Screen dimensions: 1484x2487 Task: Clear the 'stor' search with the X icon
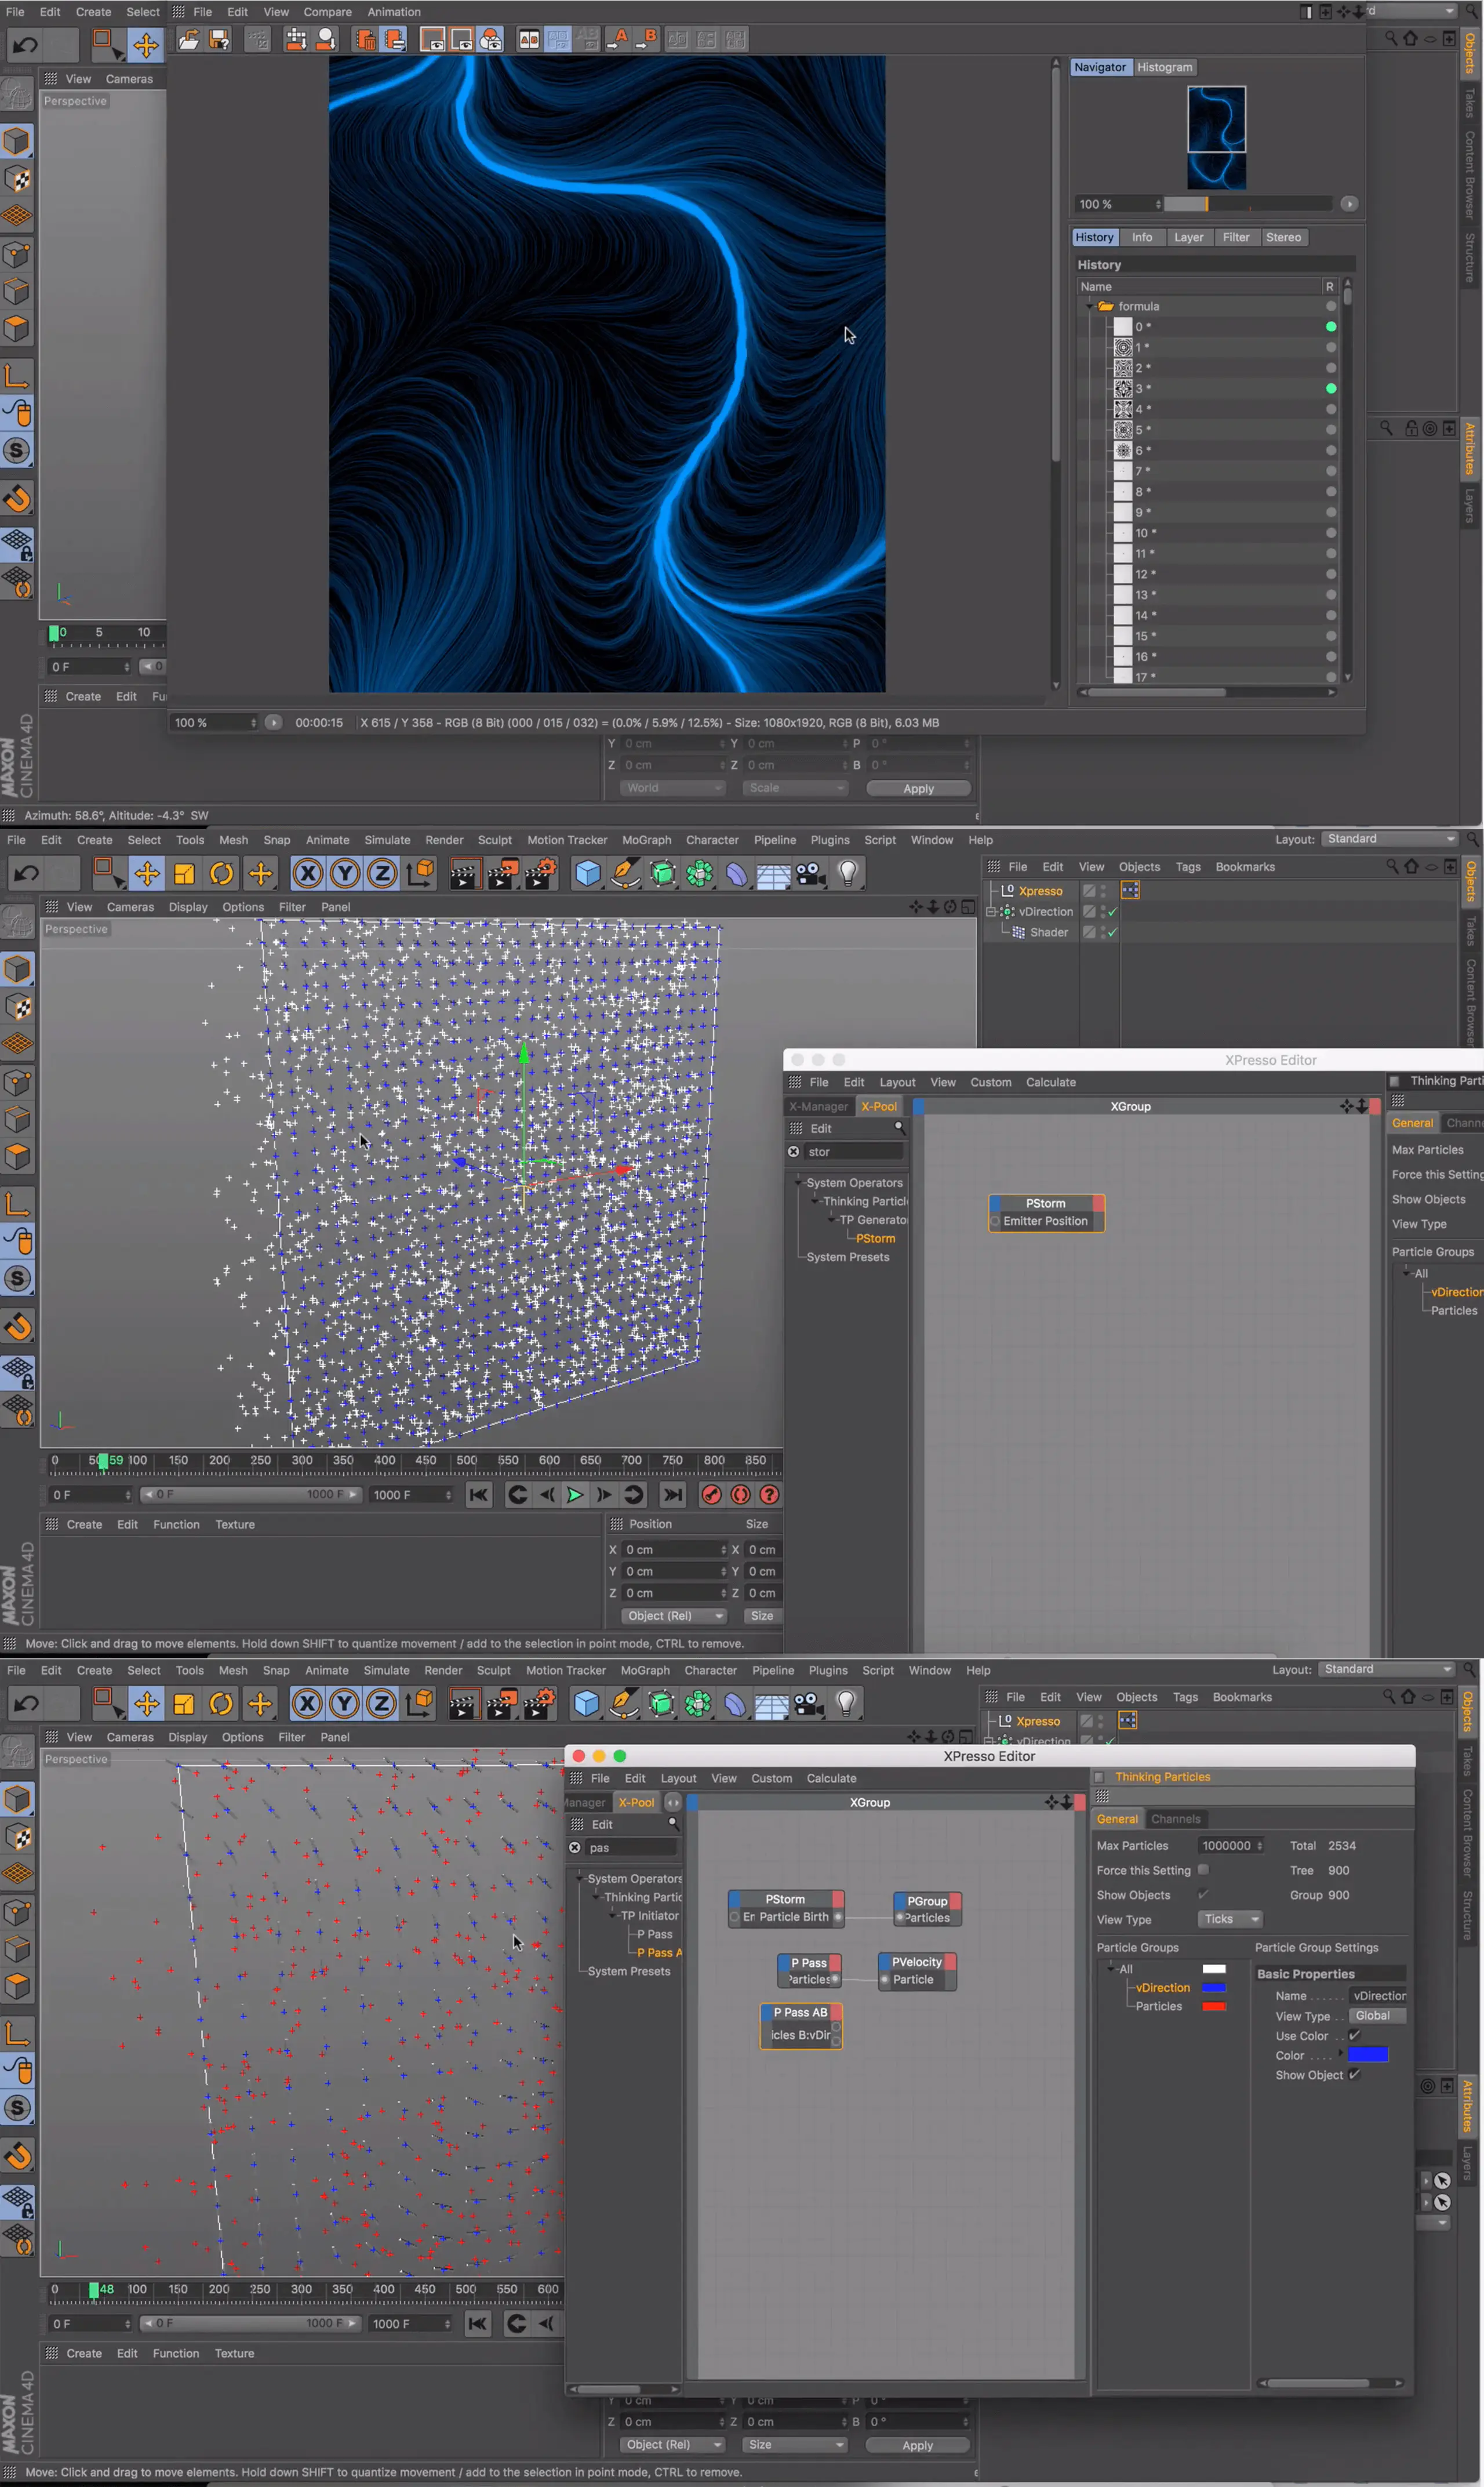pos(794,1152)
